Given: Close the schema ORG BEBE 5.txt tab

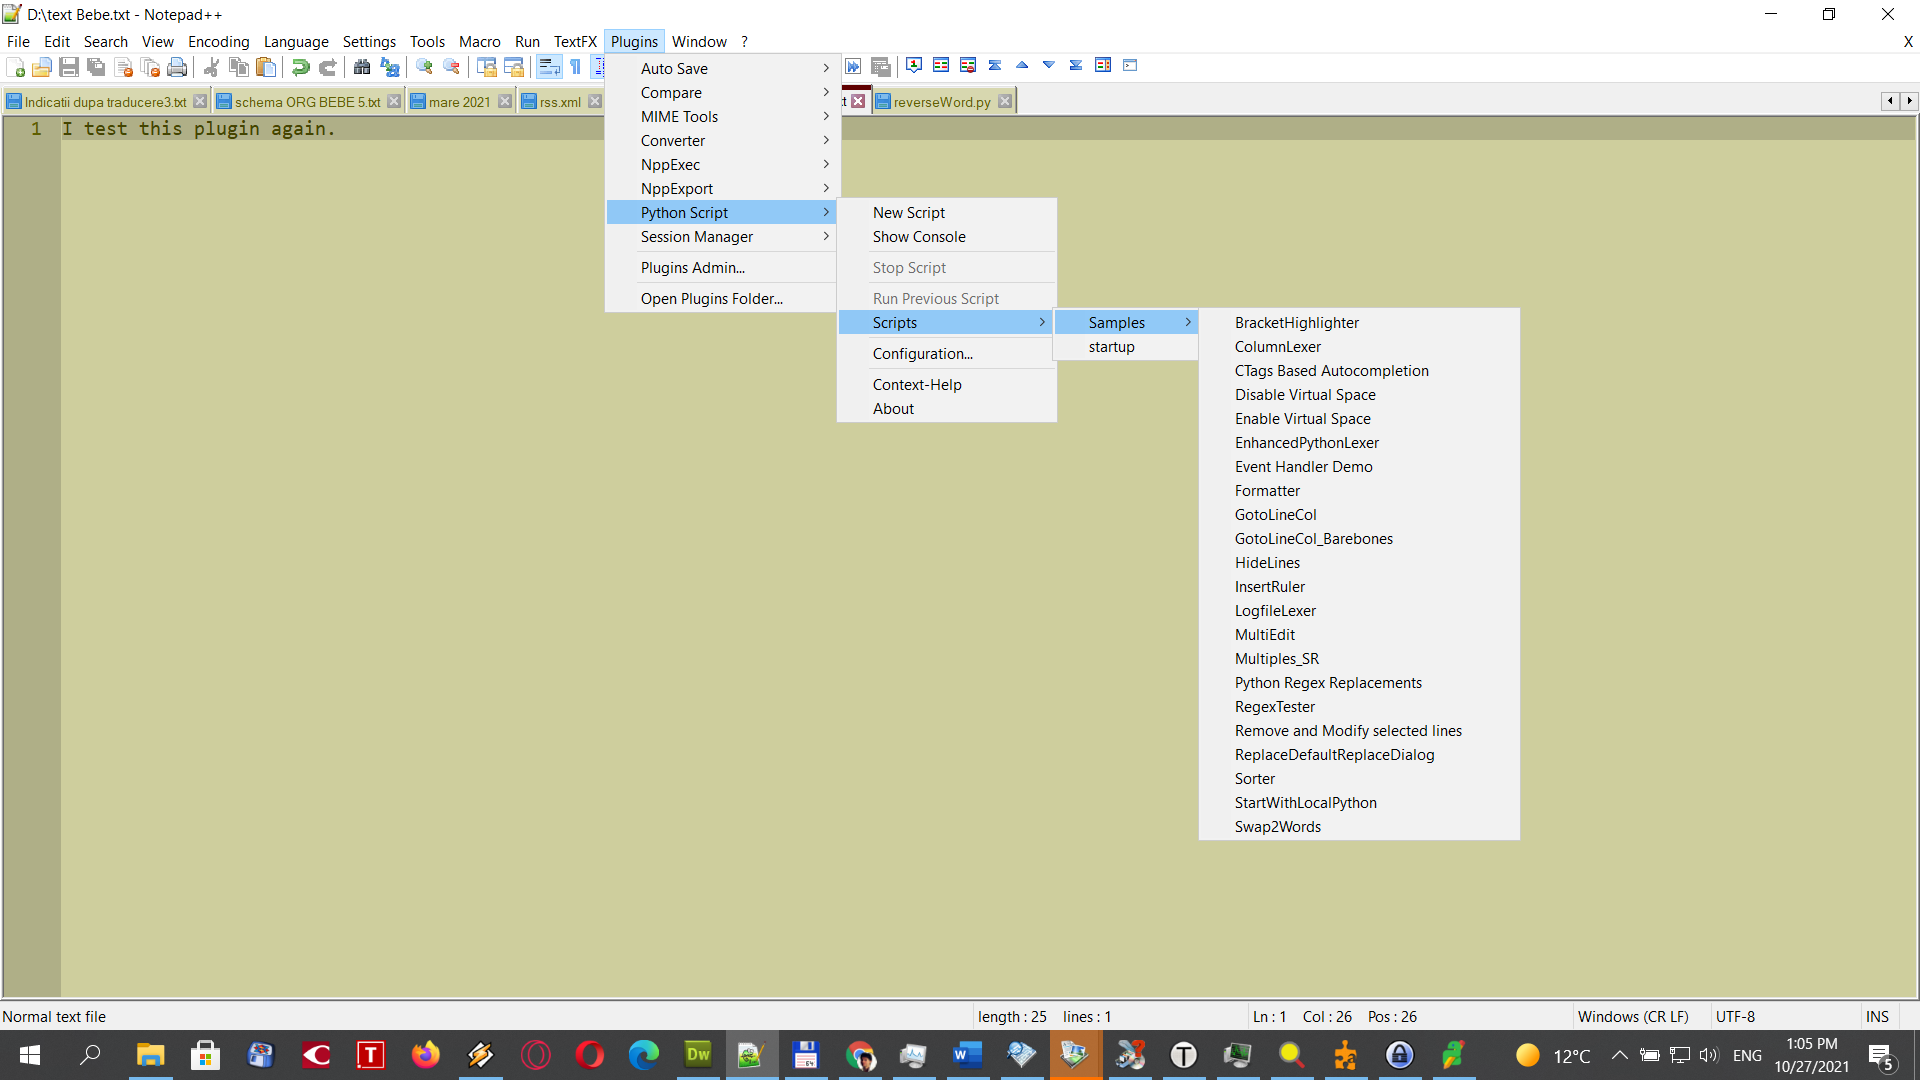Looking at the screenshot, I should click(394, 102).
